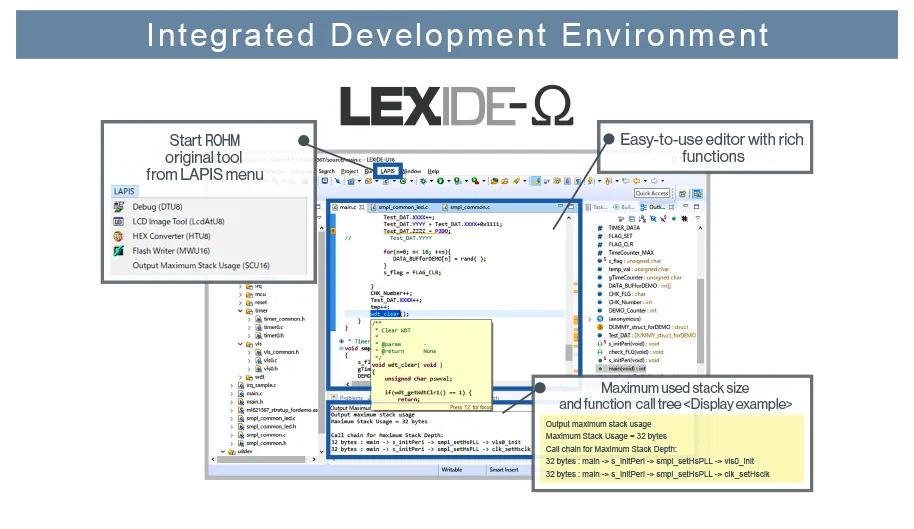The height and width of the screenshot is (529, 914).
Task: Start the HEX Converter (HTU8) tool
Action: (x=171, y=236)
